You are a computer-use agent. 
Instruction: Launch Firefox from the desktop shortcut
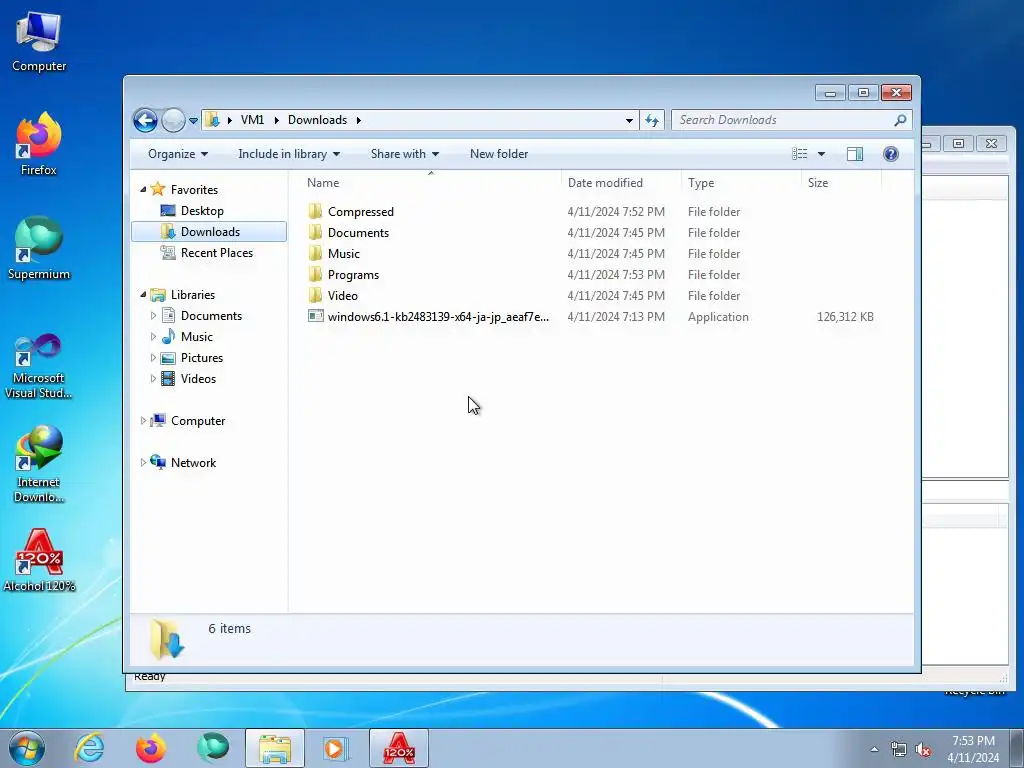click(x=39, y=144)
